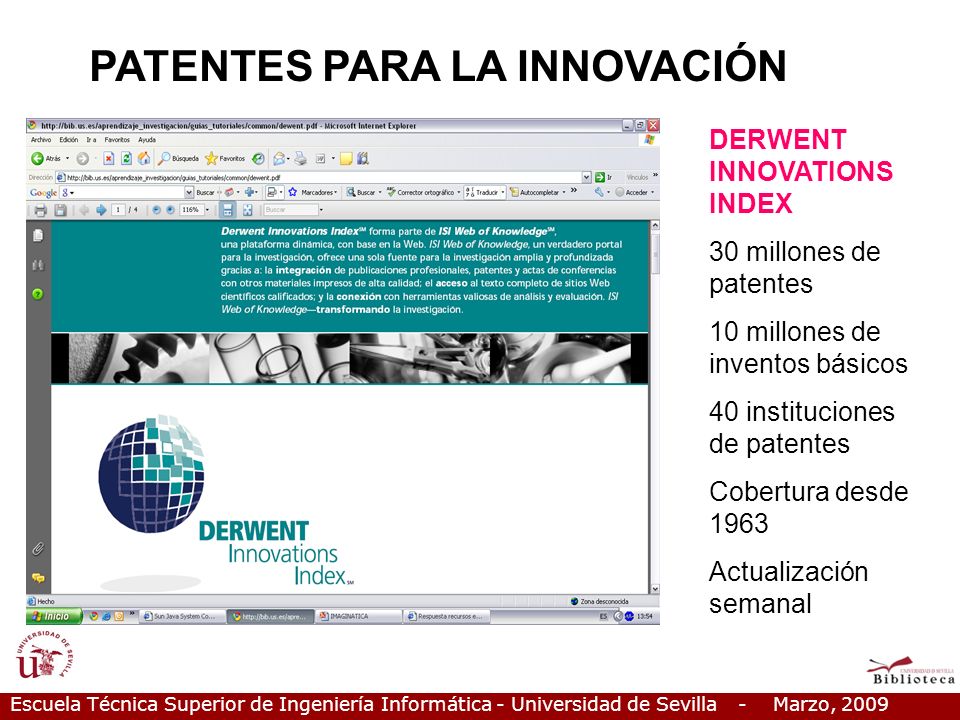Zoom out with the PDF minus button
The height and width of the screenshot is (720, 960).
(x=156, y=210)
